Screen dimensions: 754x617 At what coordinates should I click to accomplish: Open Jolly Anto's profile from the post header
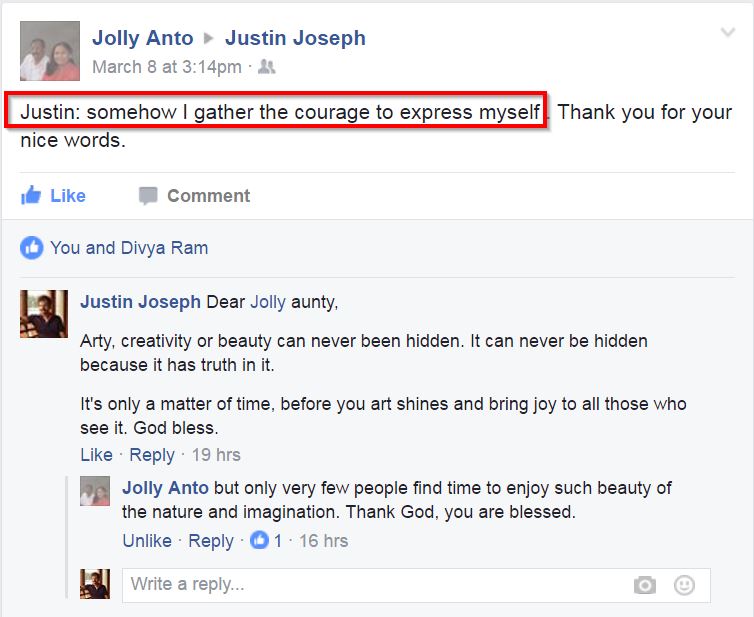[x=143, y=38]
